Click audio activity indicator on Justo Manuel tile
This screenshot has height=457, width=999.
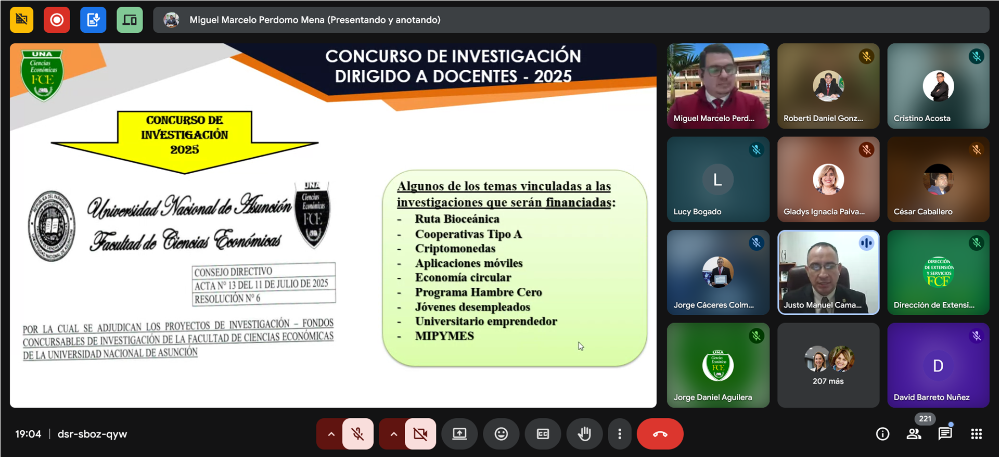(866, 243)
